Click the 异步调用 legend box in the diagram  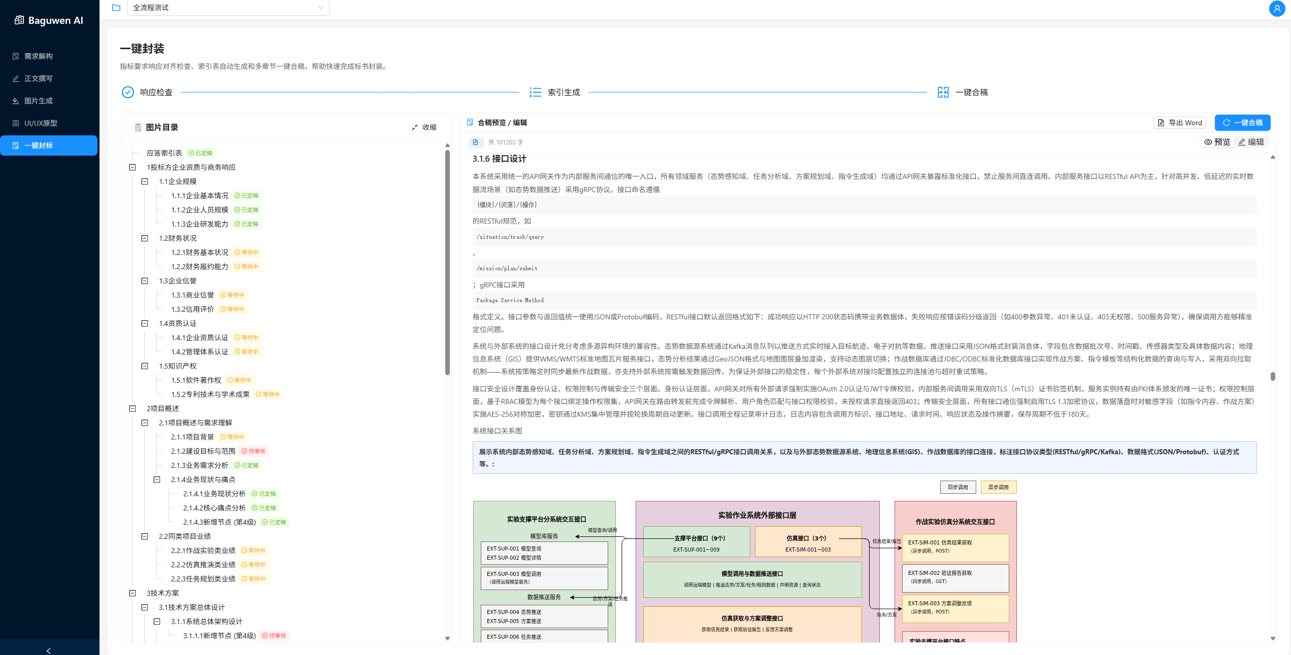click(x=998, y=487)
